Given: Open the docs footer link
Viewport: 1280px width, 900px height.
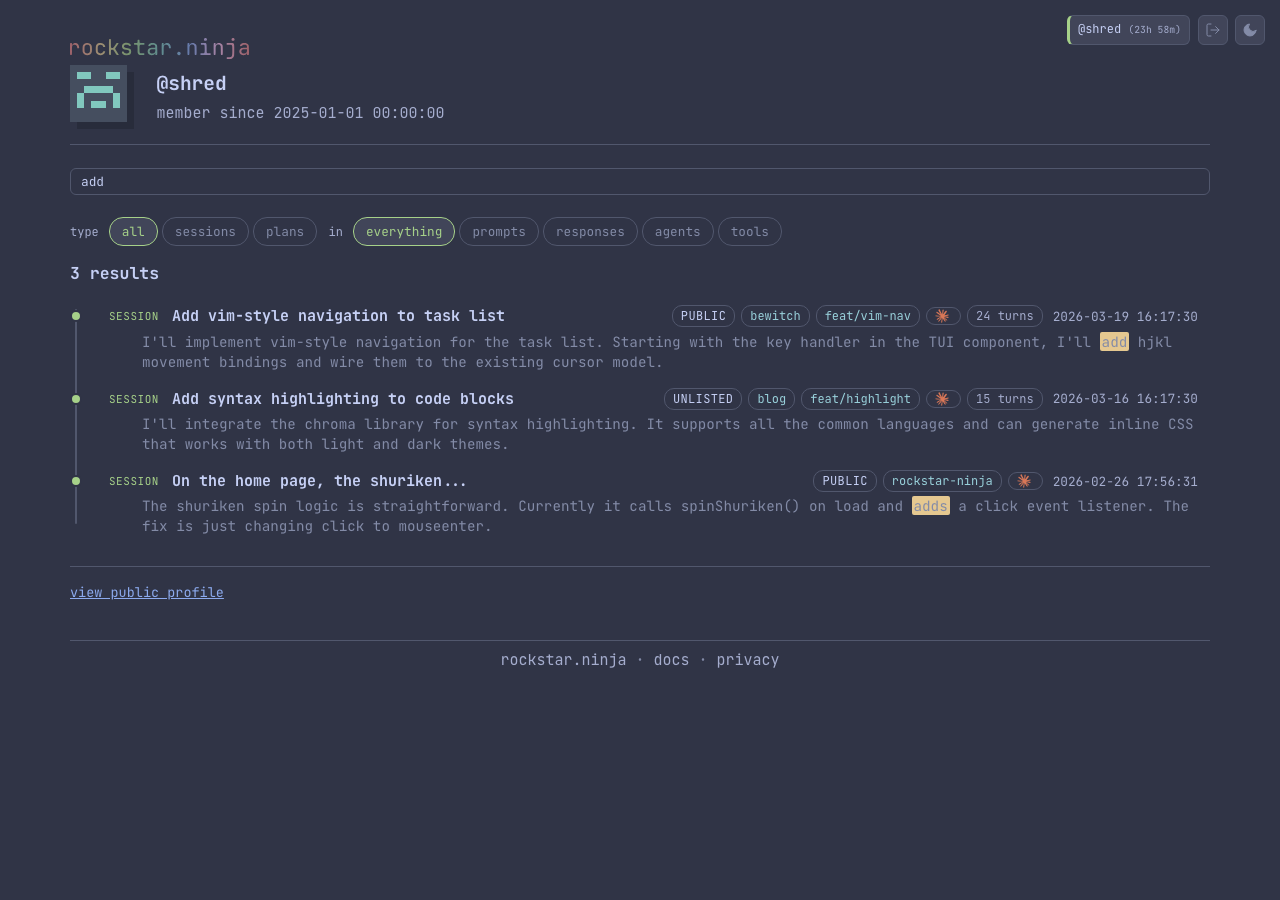Looking at the screenshot, I should (x=670, y=659).
